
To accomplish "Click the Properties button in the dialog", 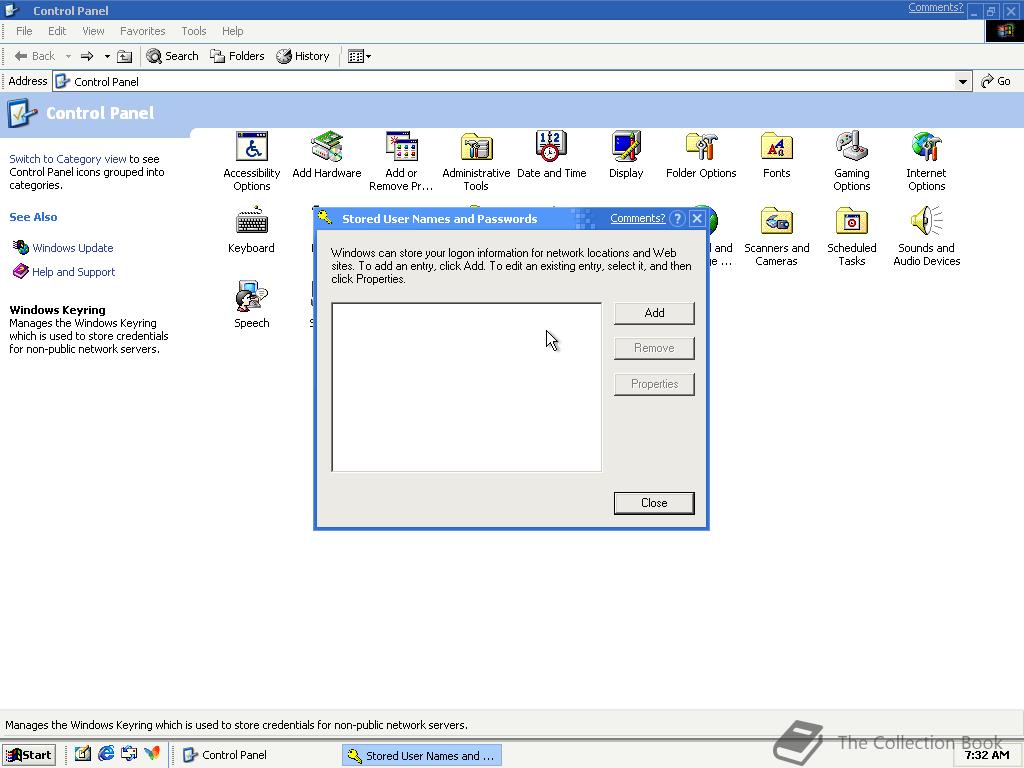I will (654, 384).
